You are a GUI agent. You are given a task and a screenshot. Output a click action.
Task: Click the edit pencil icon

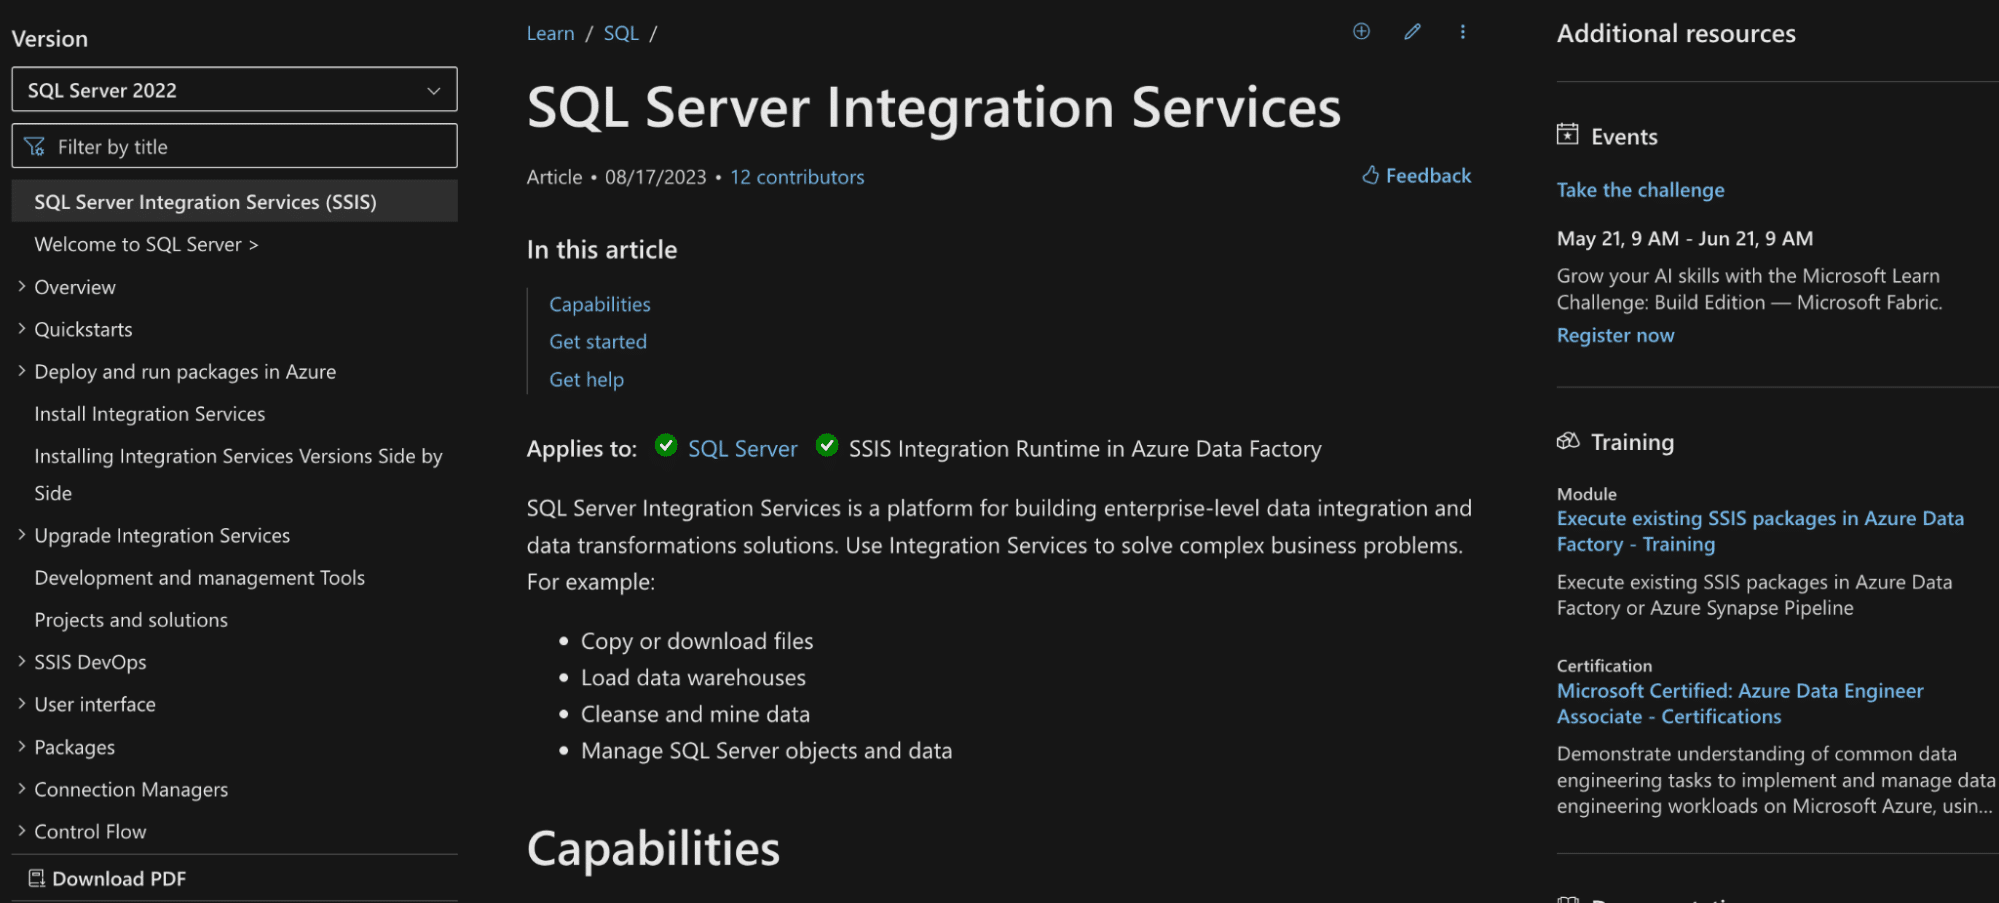[x=1412, y=32]
